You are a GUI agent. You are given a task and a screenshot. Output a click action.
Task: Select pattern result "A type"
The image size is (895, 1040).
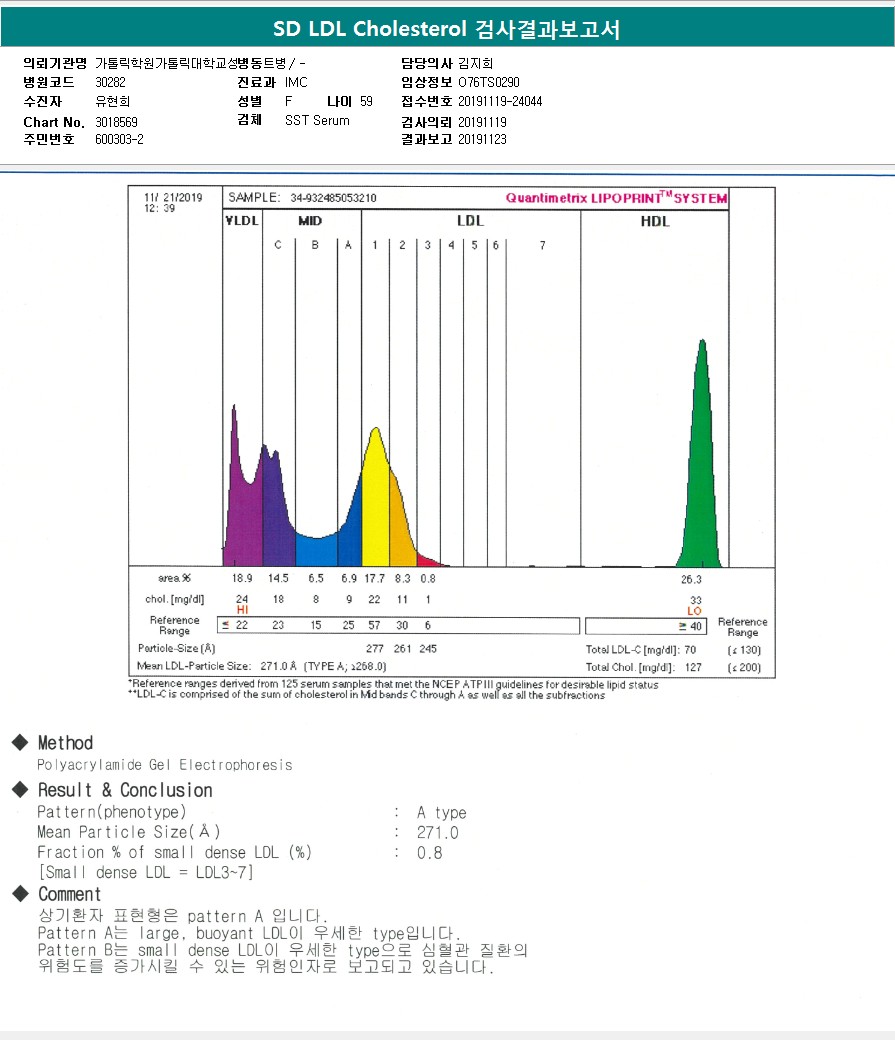pos(441,812)
